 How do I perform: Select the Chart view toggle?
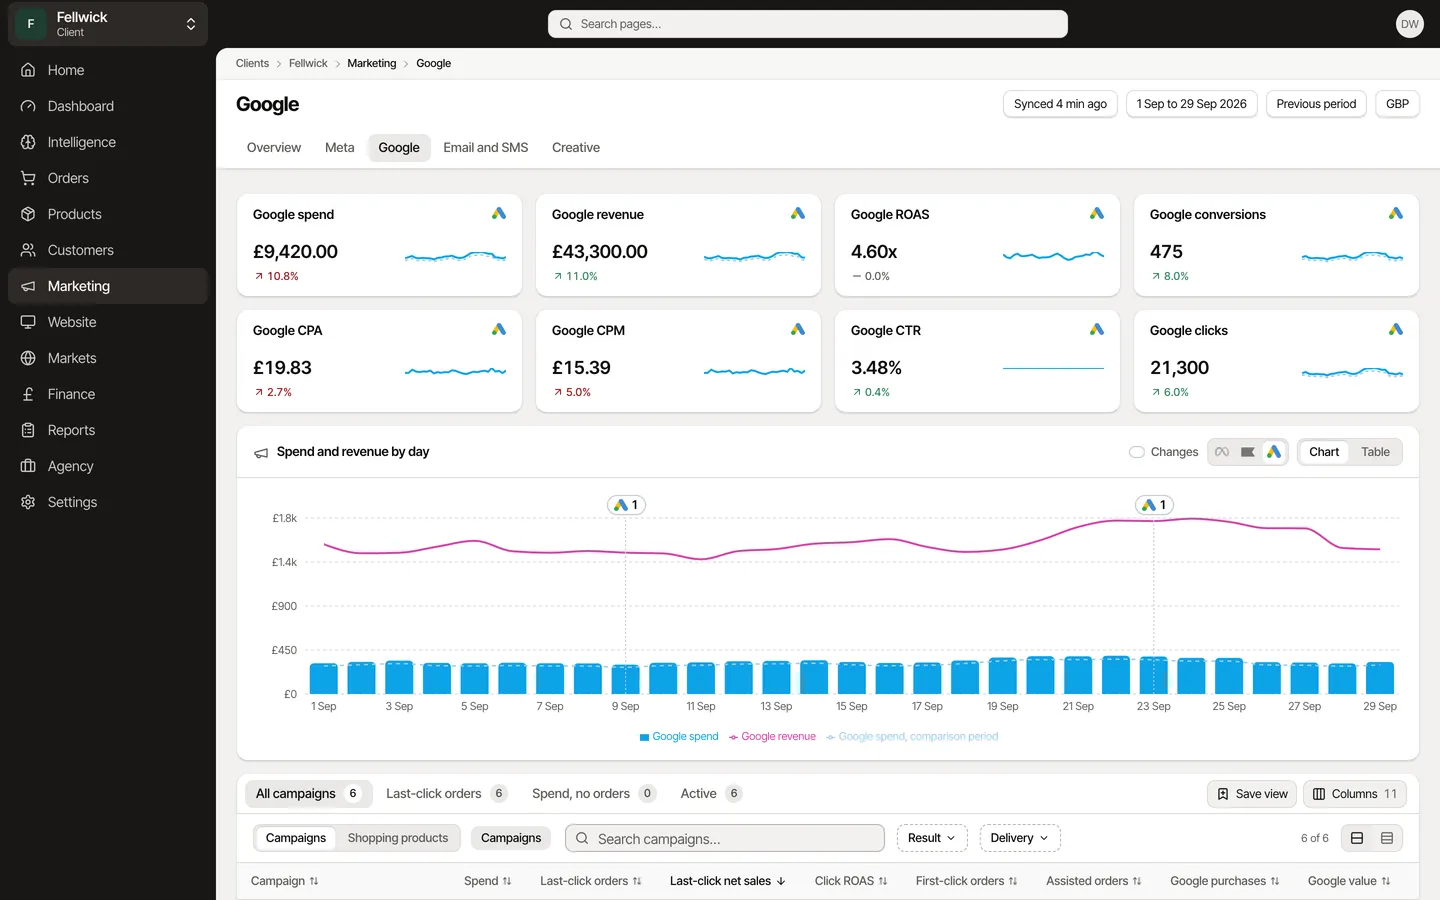(x=1324, y=452)
